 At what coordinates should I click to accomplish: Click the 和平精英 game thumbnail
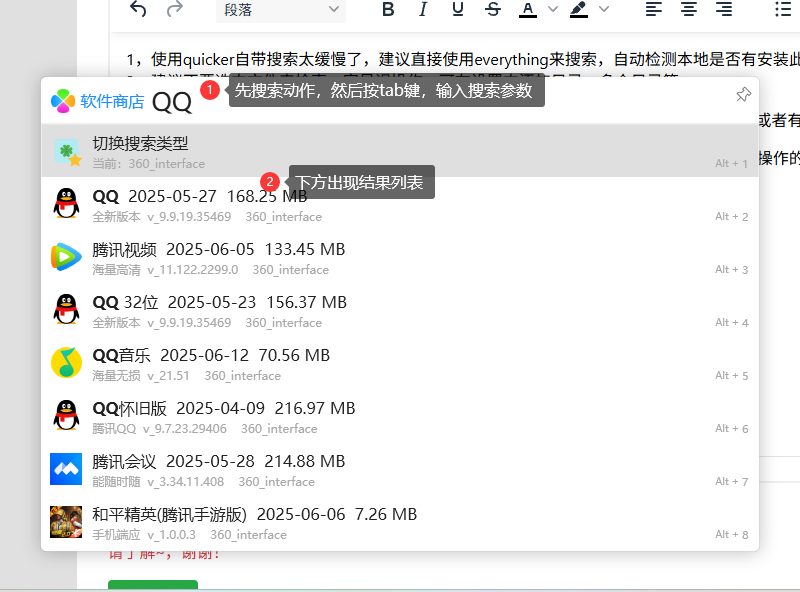[66, 522]
